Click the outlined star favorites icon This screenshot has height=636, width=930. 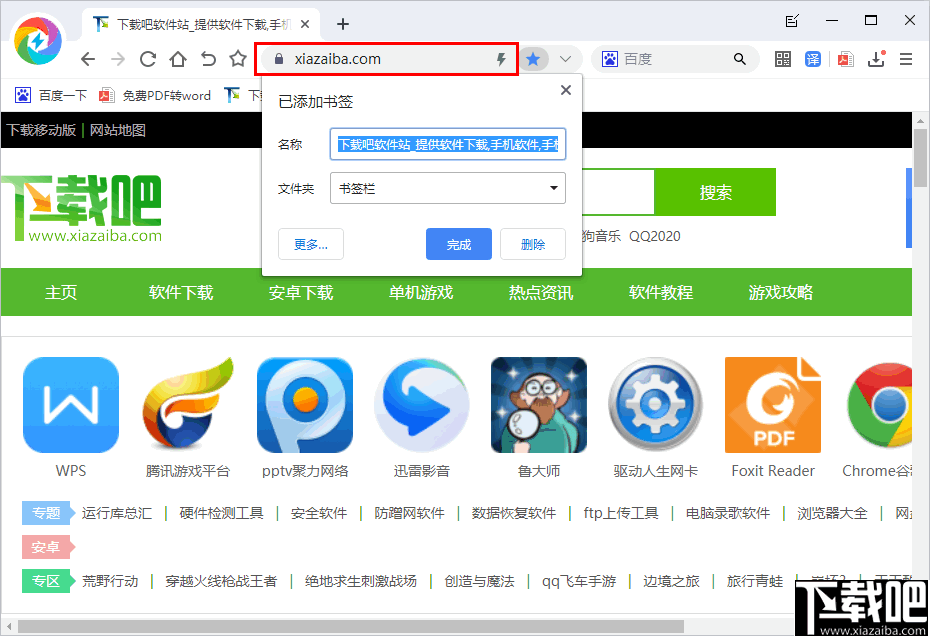click(x=238, y=58)
